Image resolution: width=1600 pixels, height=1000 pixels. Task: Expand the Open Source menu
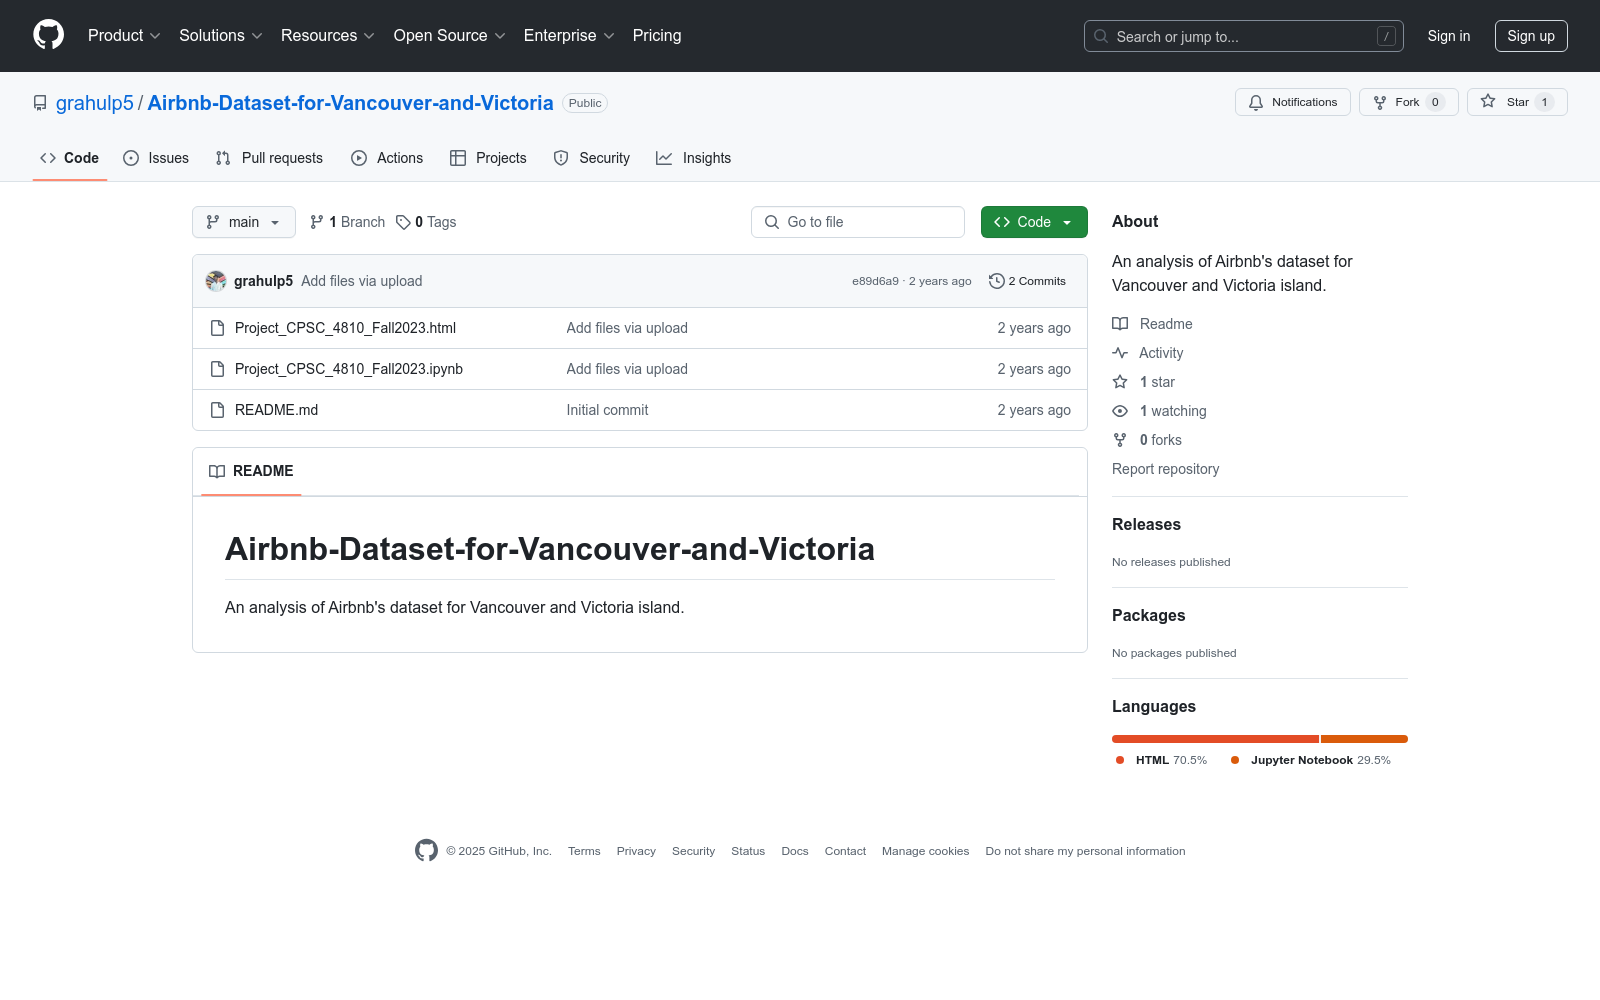pyautogui.click(x=450, y=35)
